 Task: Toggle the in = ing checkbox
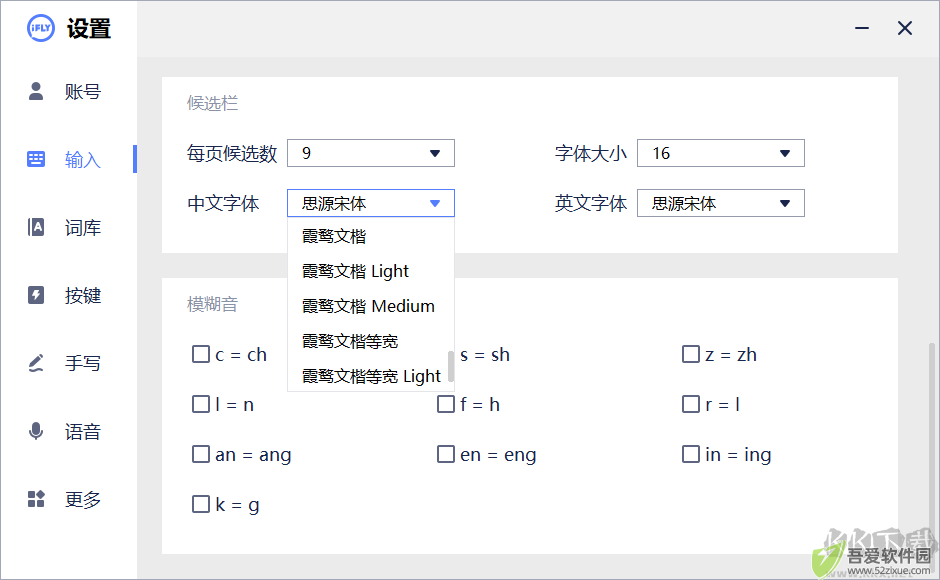click(691, 454)
